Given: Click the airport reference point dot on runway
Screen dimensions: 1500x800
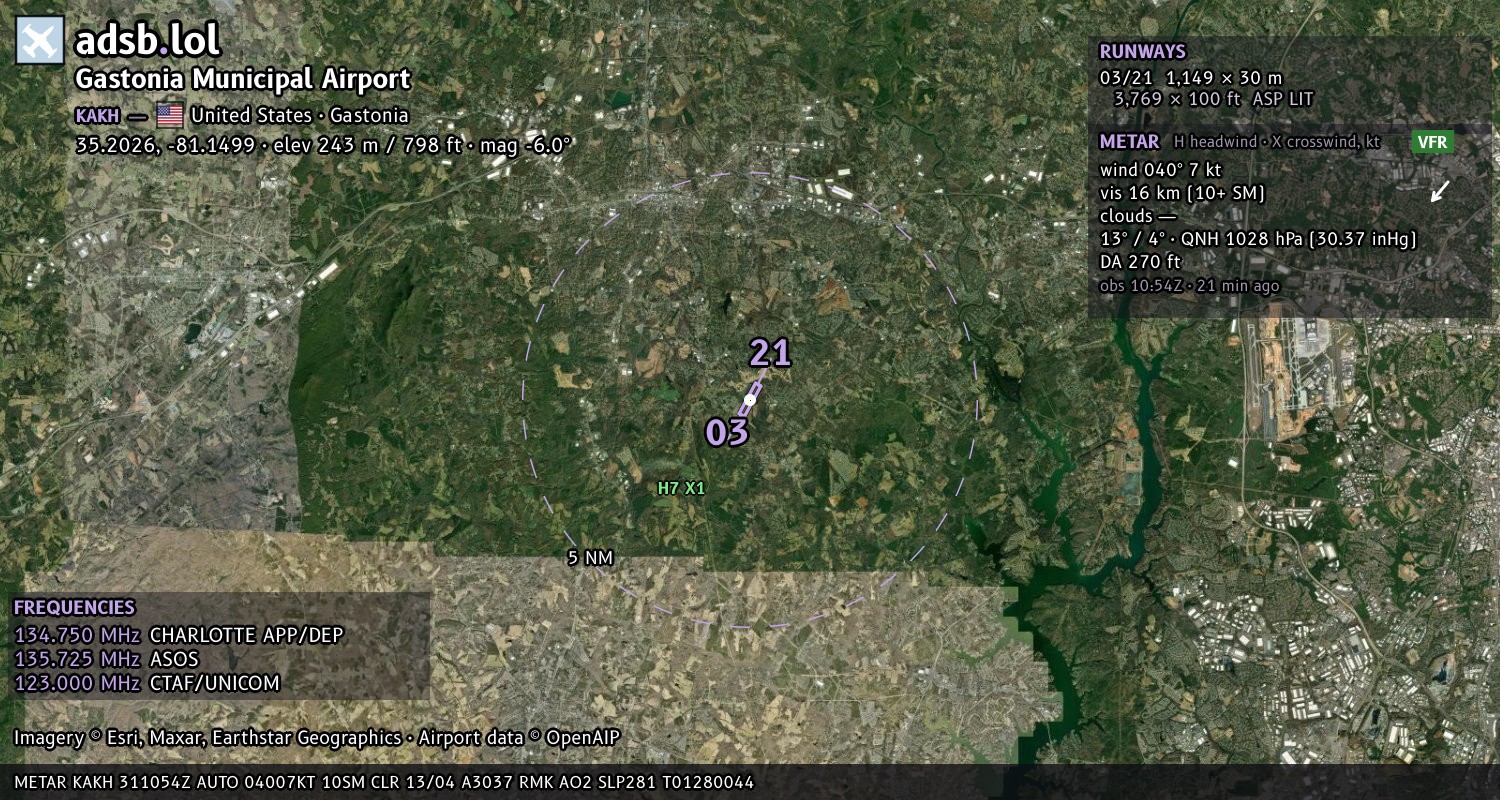Looking at the screenshot, I should [750, 399].
